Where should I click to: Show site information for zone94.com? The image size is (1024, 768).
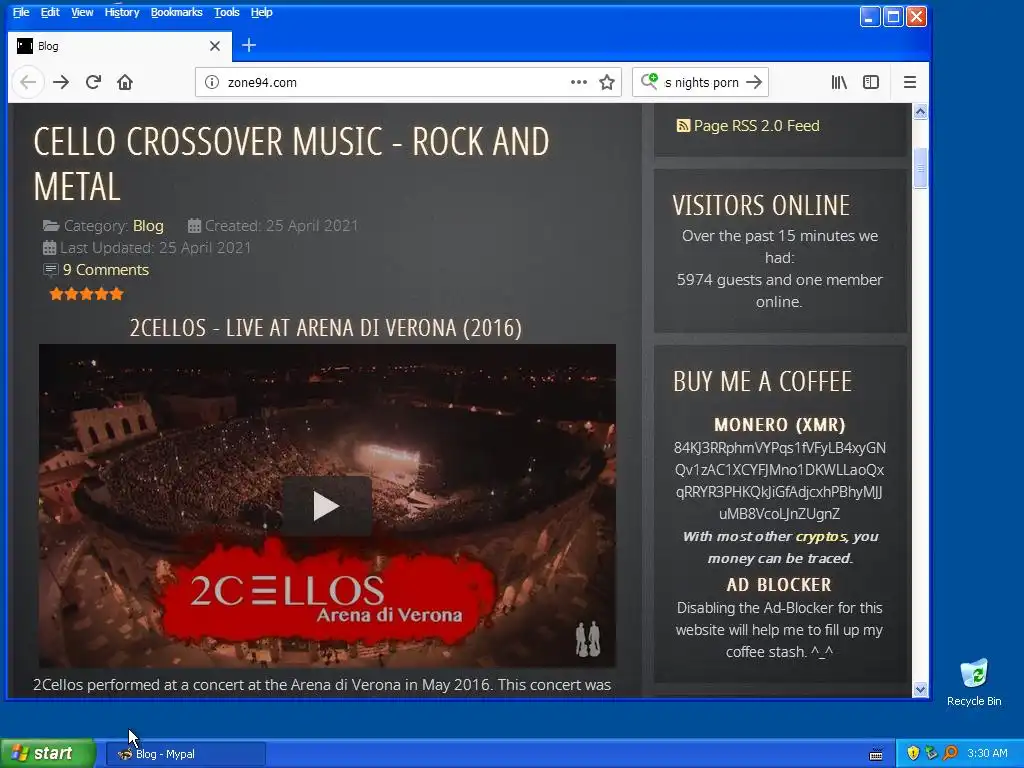212,82
